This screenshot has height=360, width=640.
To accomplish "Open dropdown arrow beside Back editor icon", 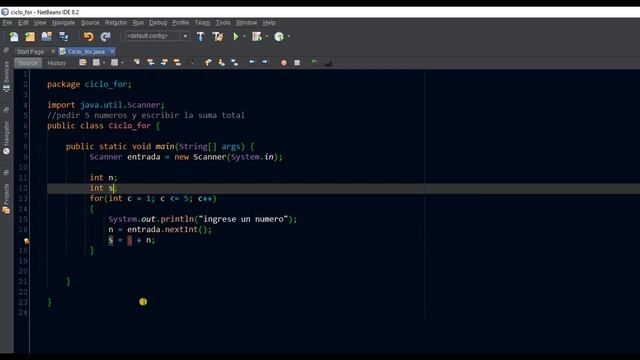I will point(104,63).
